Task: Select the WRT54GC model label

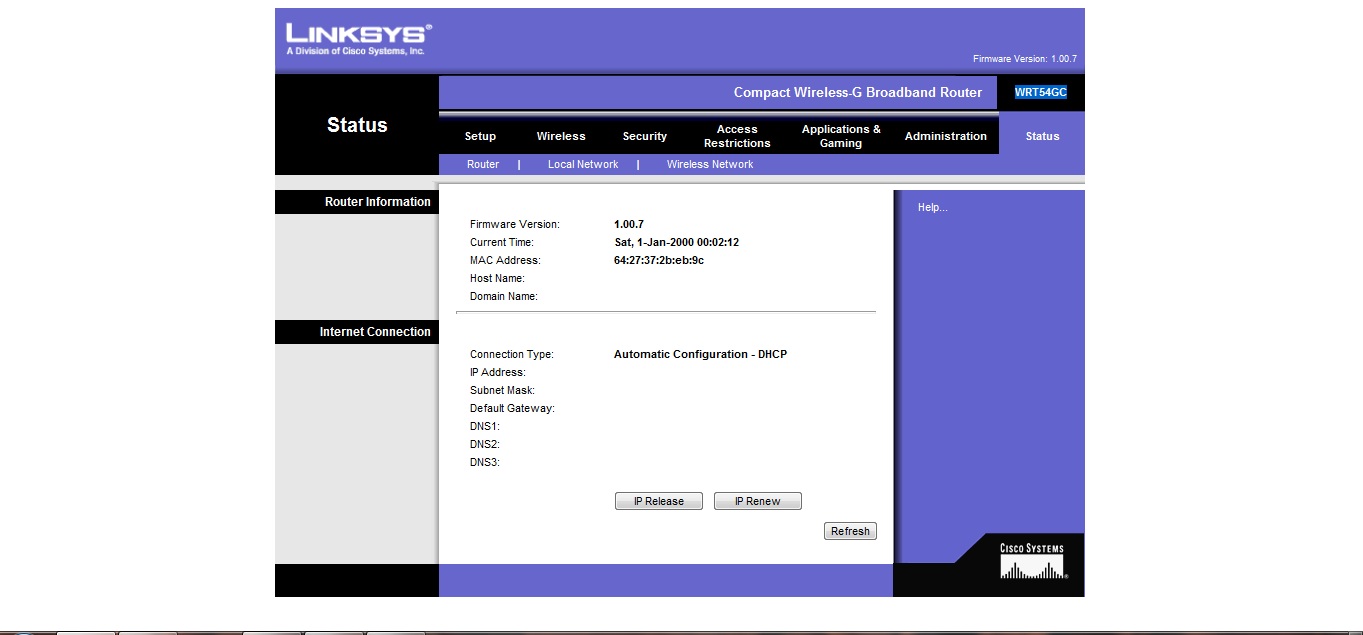Action: 1040,92
